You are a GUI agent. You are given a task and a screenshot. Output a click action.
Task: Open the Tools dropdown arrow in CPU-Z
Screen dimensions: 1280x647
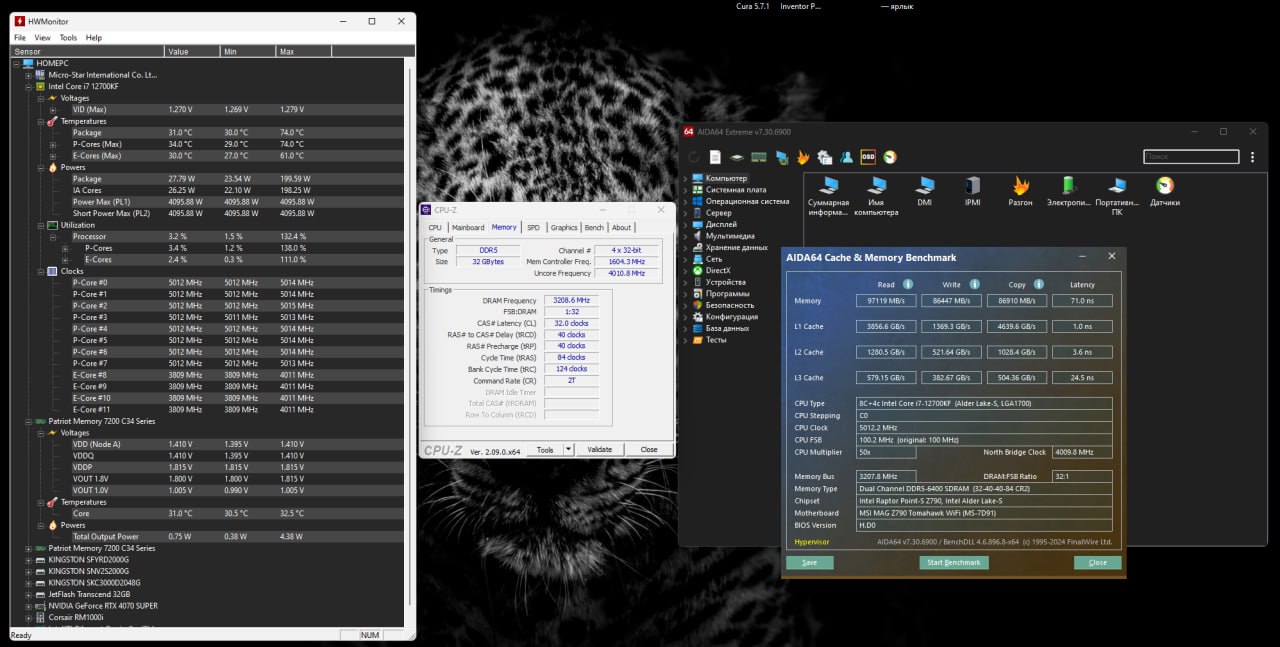point(568,450)
